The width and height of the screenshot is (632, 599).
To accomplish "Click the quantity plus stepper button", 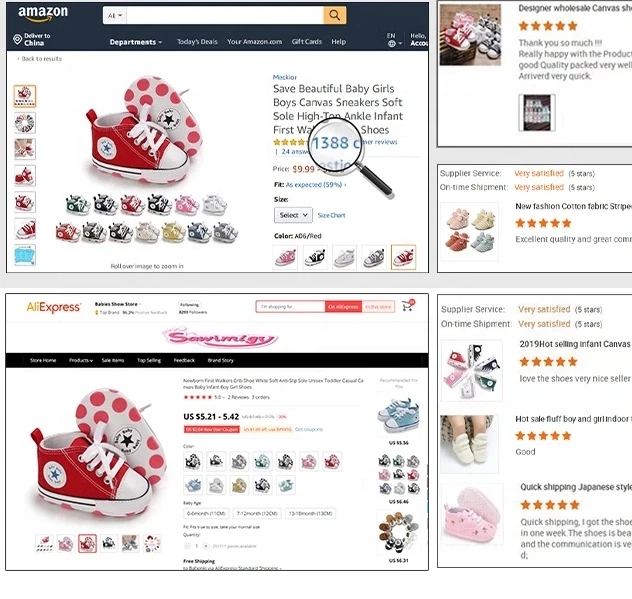I will tap(206, 546).
